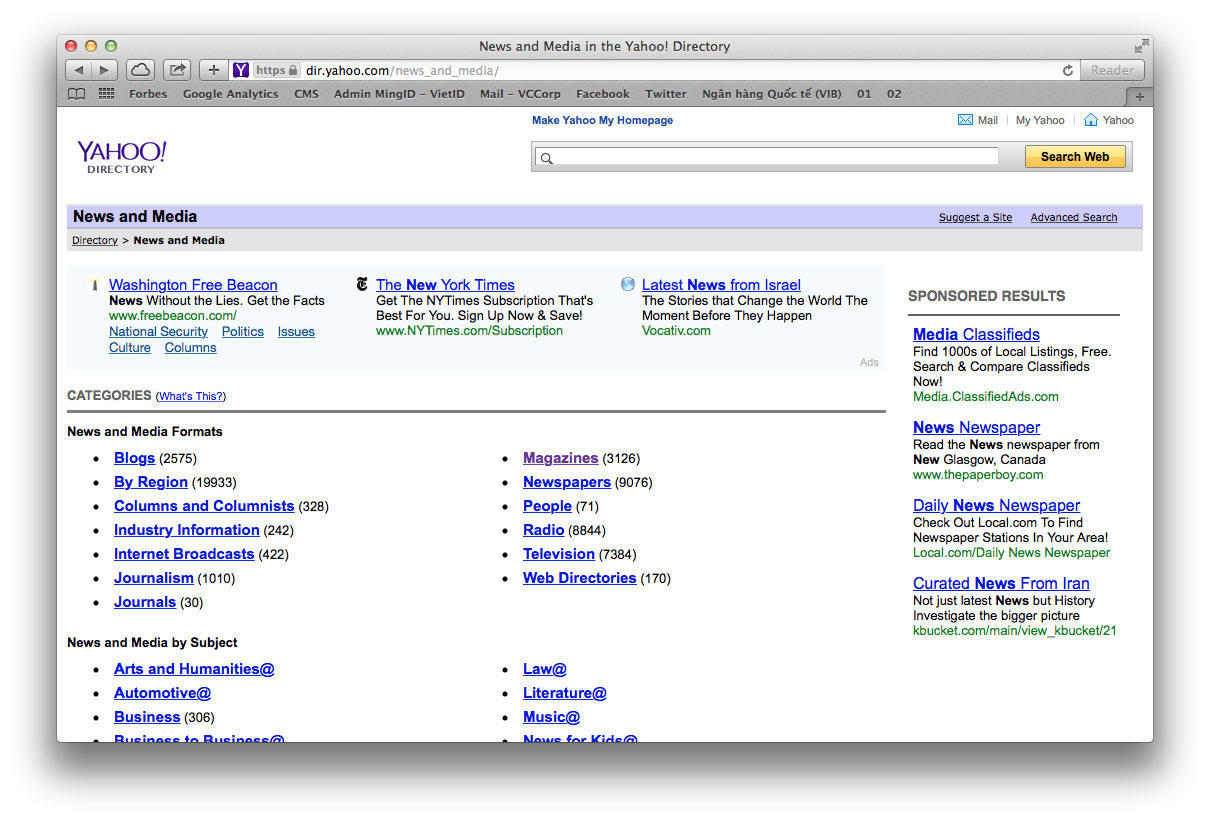Open the Share menu icon
Screen dimensions: 1210x821
click(176, 69)
